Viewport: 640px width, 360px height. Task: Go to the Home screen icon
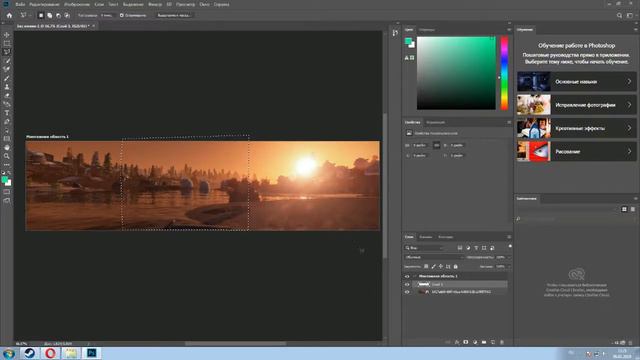9,15
